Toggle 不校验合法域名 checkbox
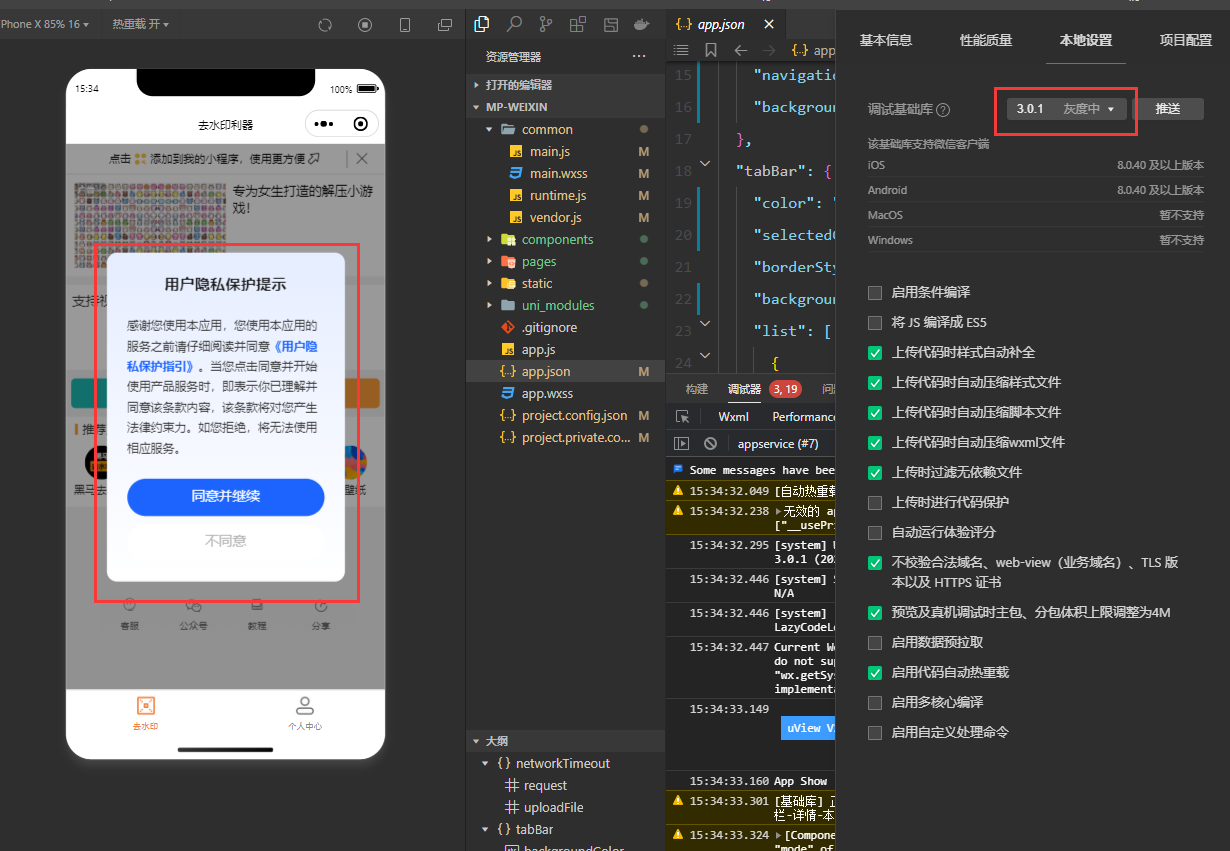This screenshot has width=1230, height=851. point(875,562)
